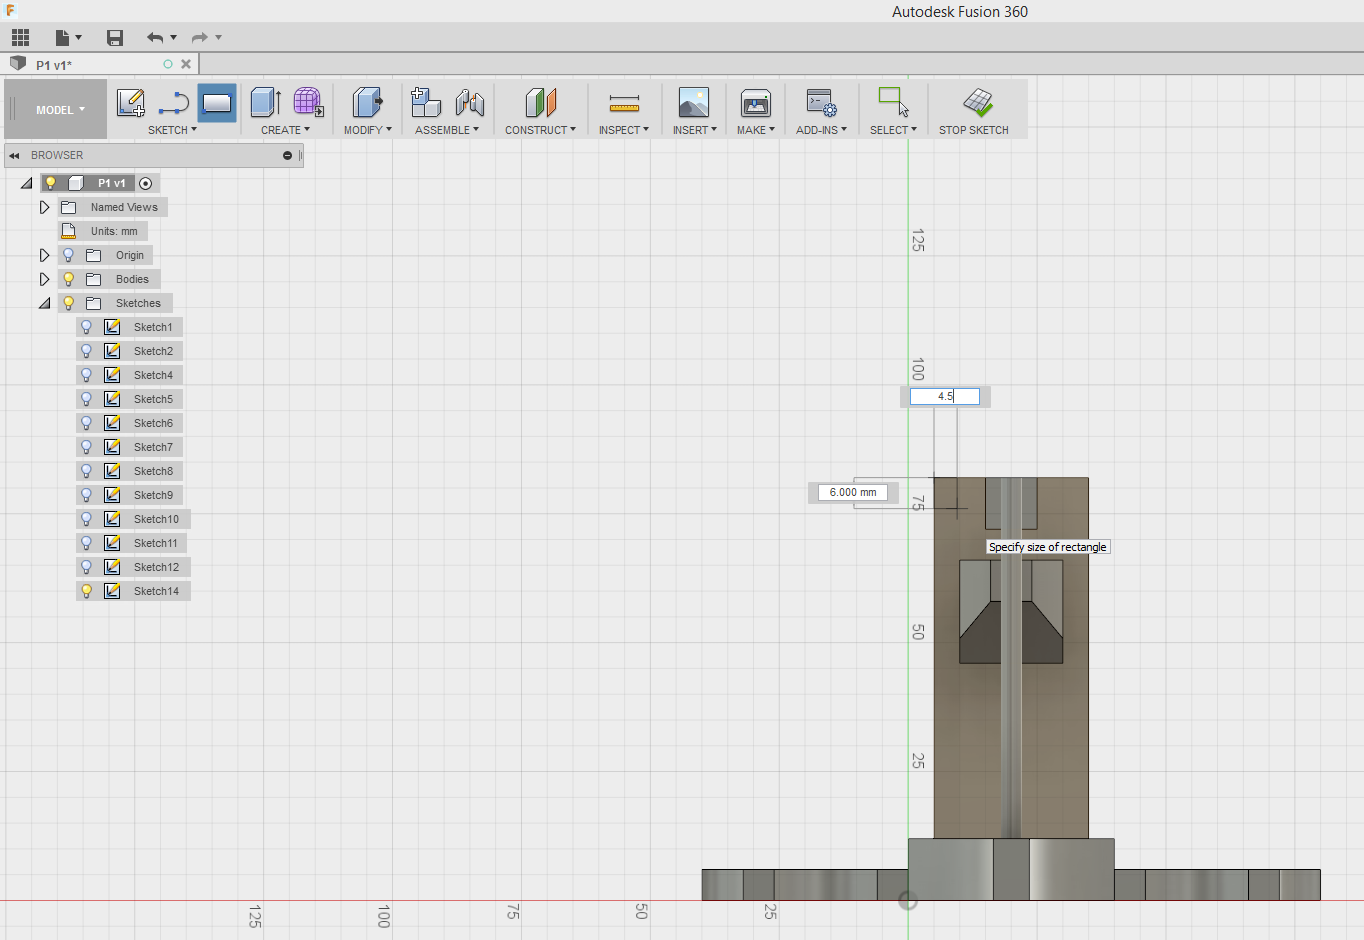Open the File menu icon
This screenshot has width=1364, height=940.
point(68,38)
